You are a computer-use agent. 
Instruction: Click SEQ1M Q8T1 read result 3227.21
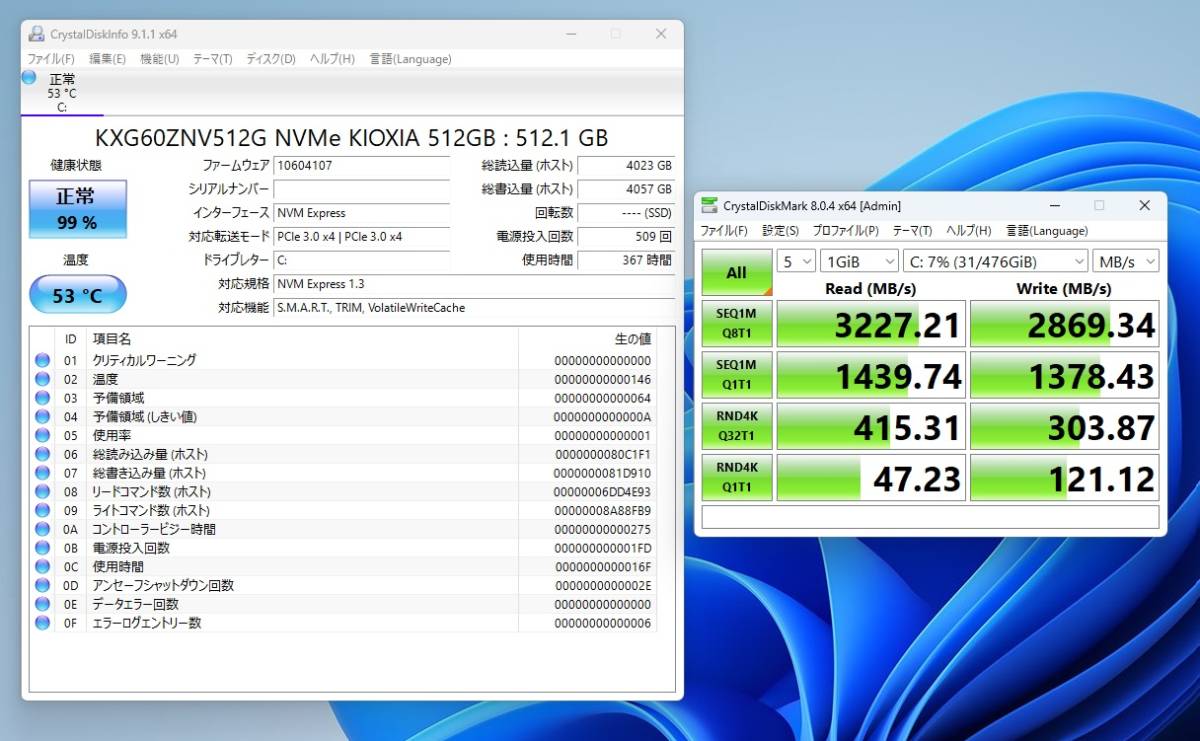pyautogui.click(x=871, y=324)
